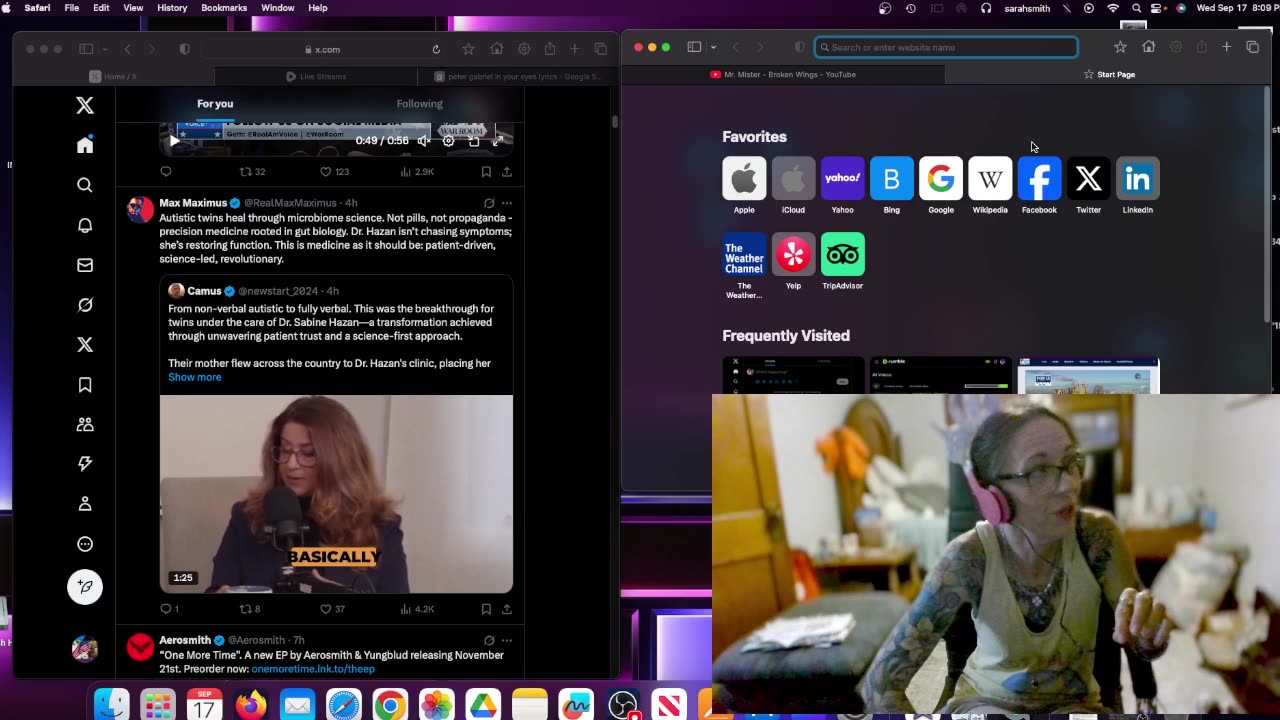Play the video paused at 0:49
Viewport: 1280px width, 720px height.
click(174, 141)
